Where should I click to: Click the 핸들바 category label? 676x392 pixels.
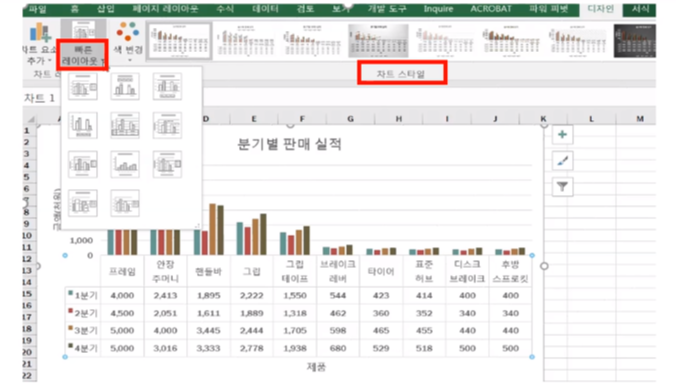click(x=208, y=271)
